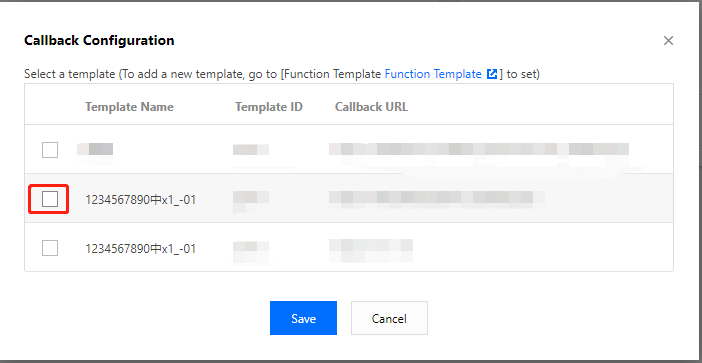The width and height of the screenshot is (702, 363).
Task: Click the blurred template name in the first row
Action: [95, 149]
